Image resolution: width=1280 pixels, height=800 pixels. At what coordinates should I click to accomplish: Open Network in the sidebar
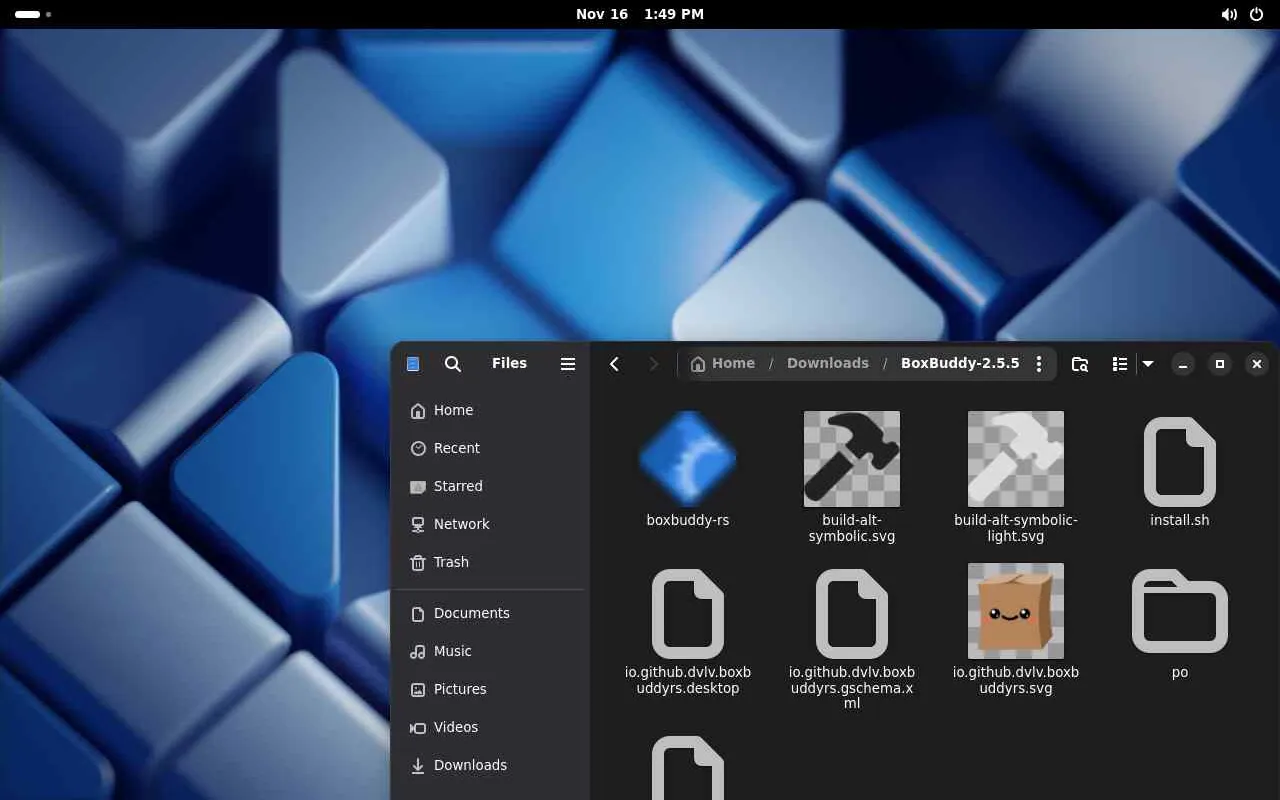coord(488,524)
